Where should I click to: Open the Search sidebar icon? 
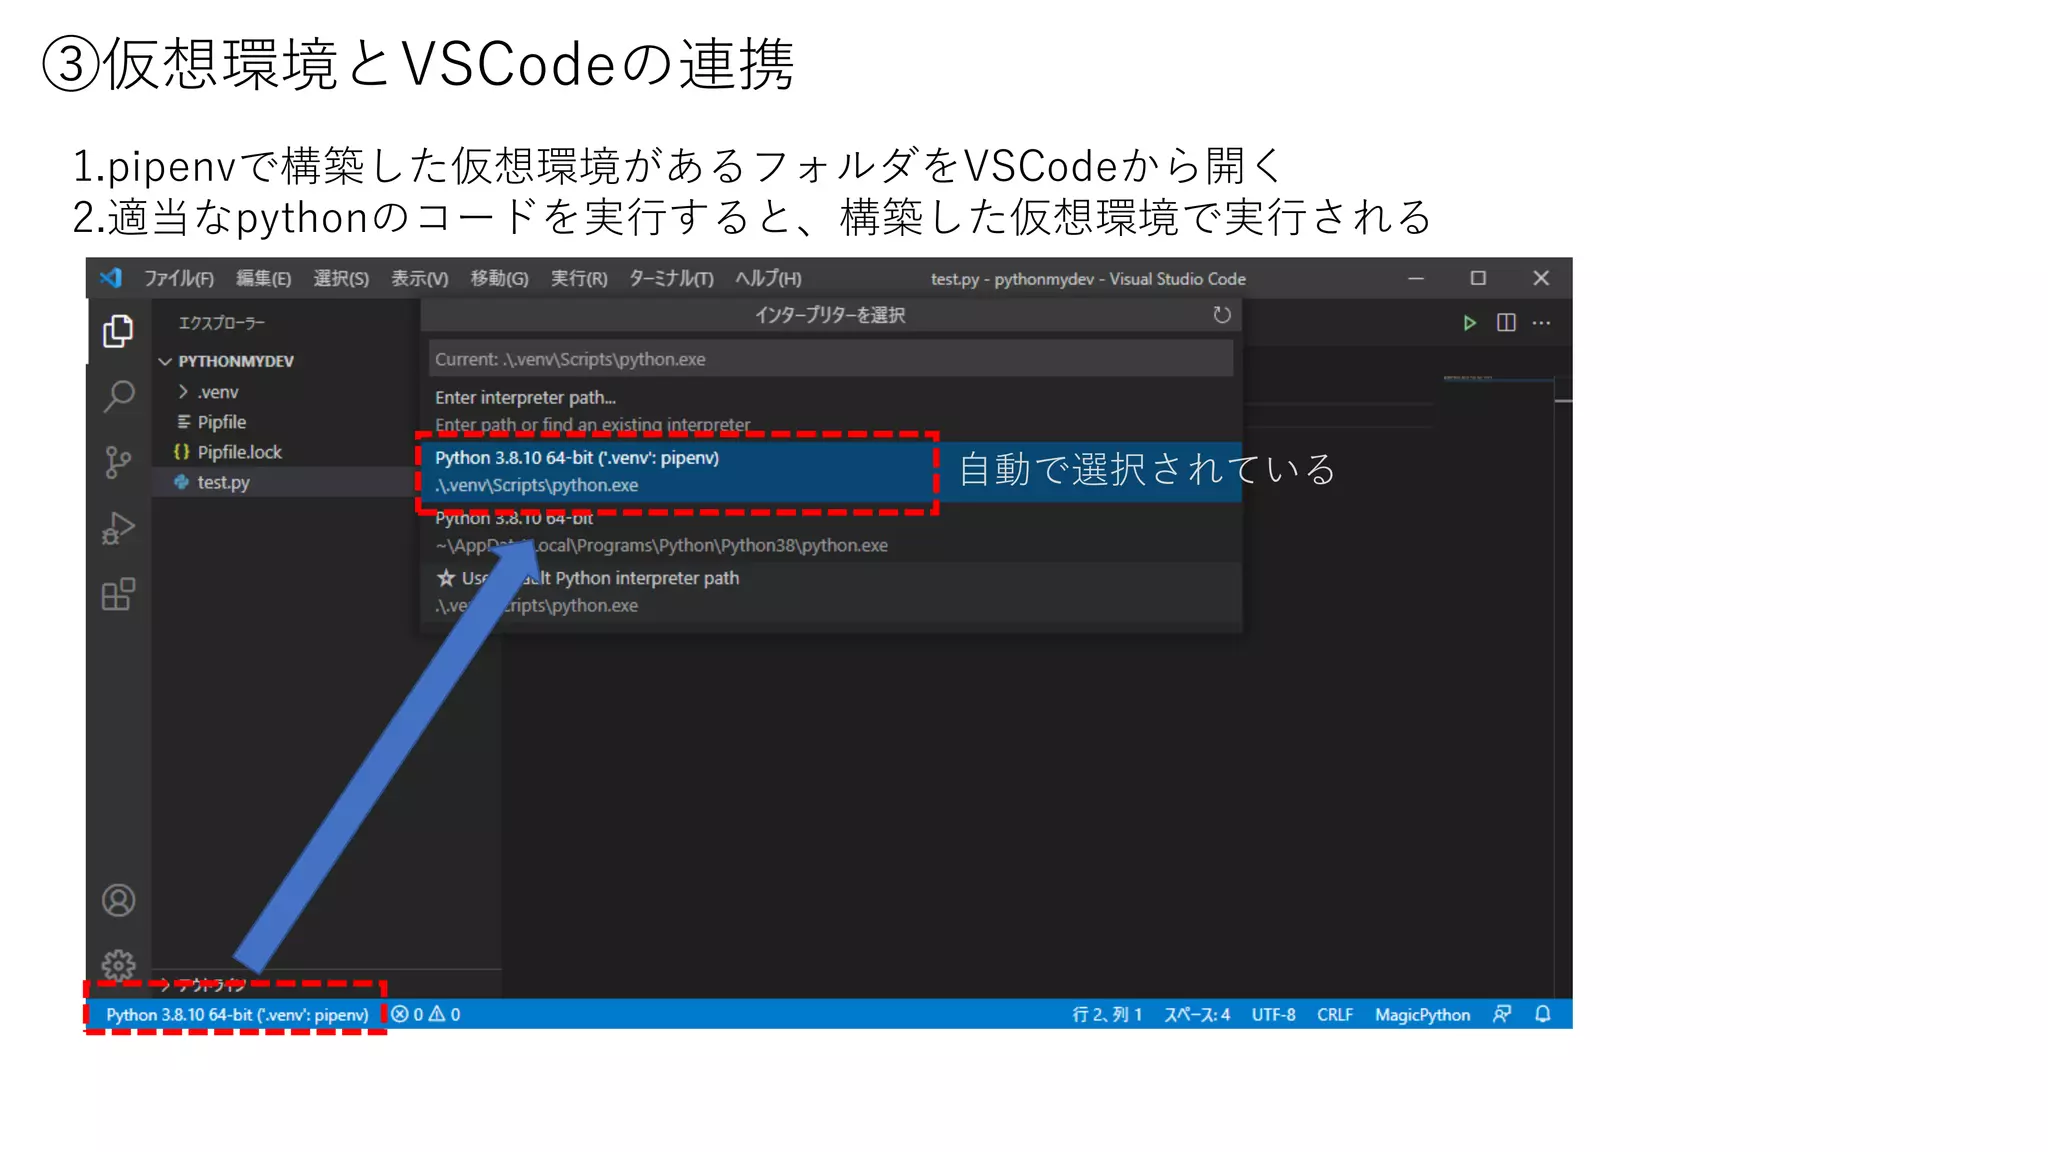tap(118, 396)
